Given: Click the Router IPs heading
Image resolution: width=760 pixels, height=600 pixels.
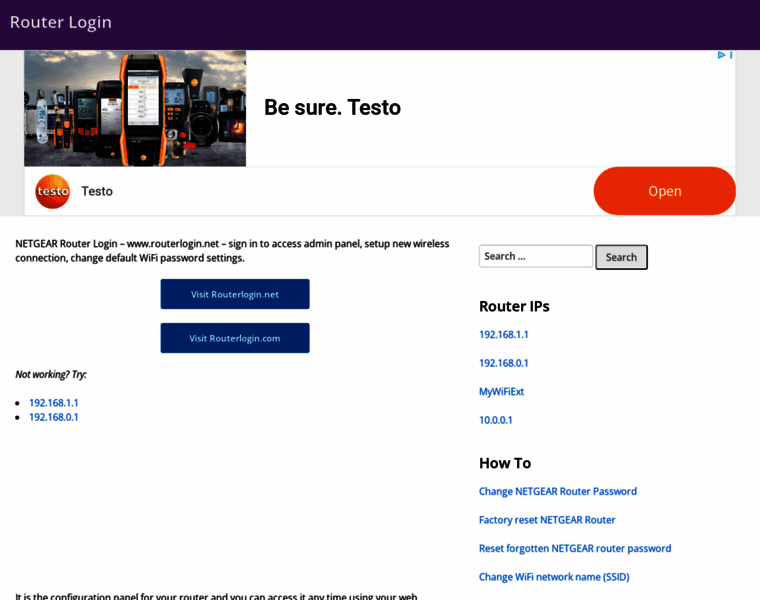Looking at the screenshot, I should [x=514, y=306].
